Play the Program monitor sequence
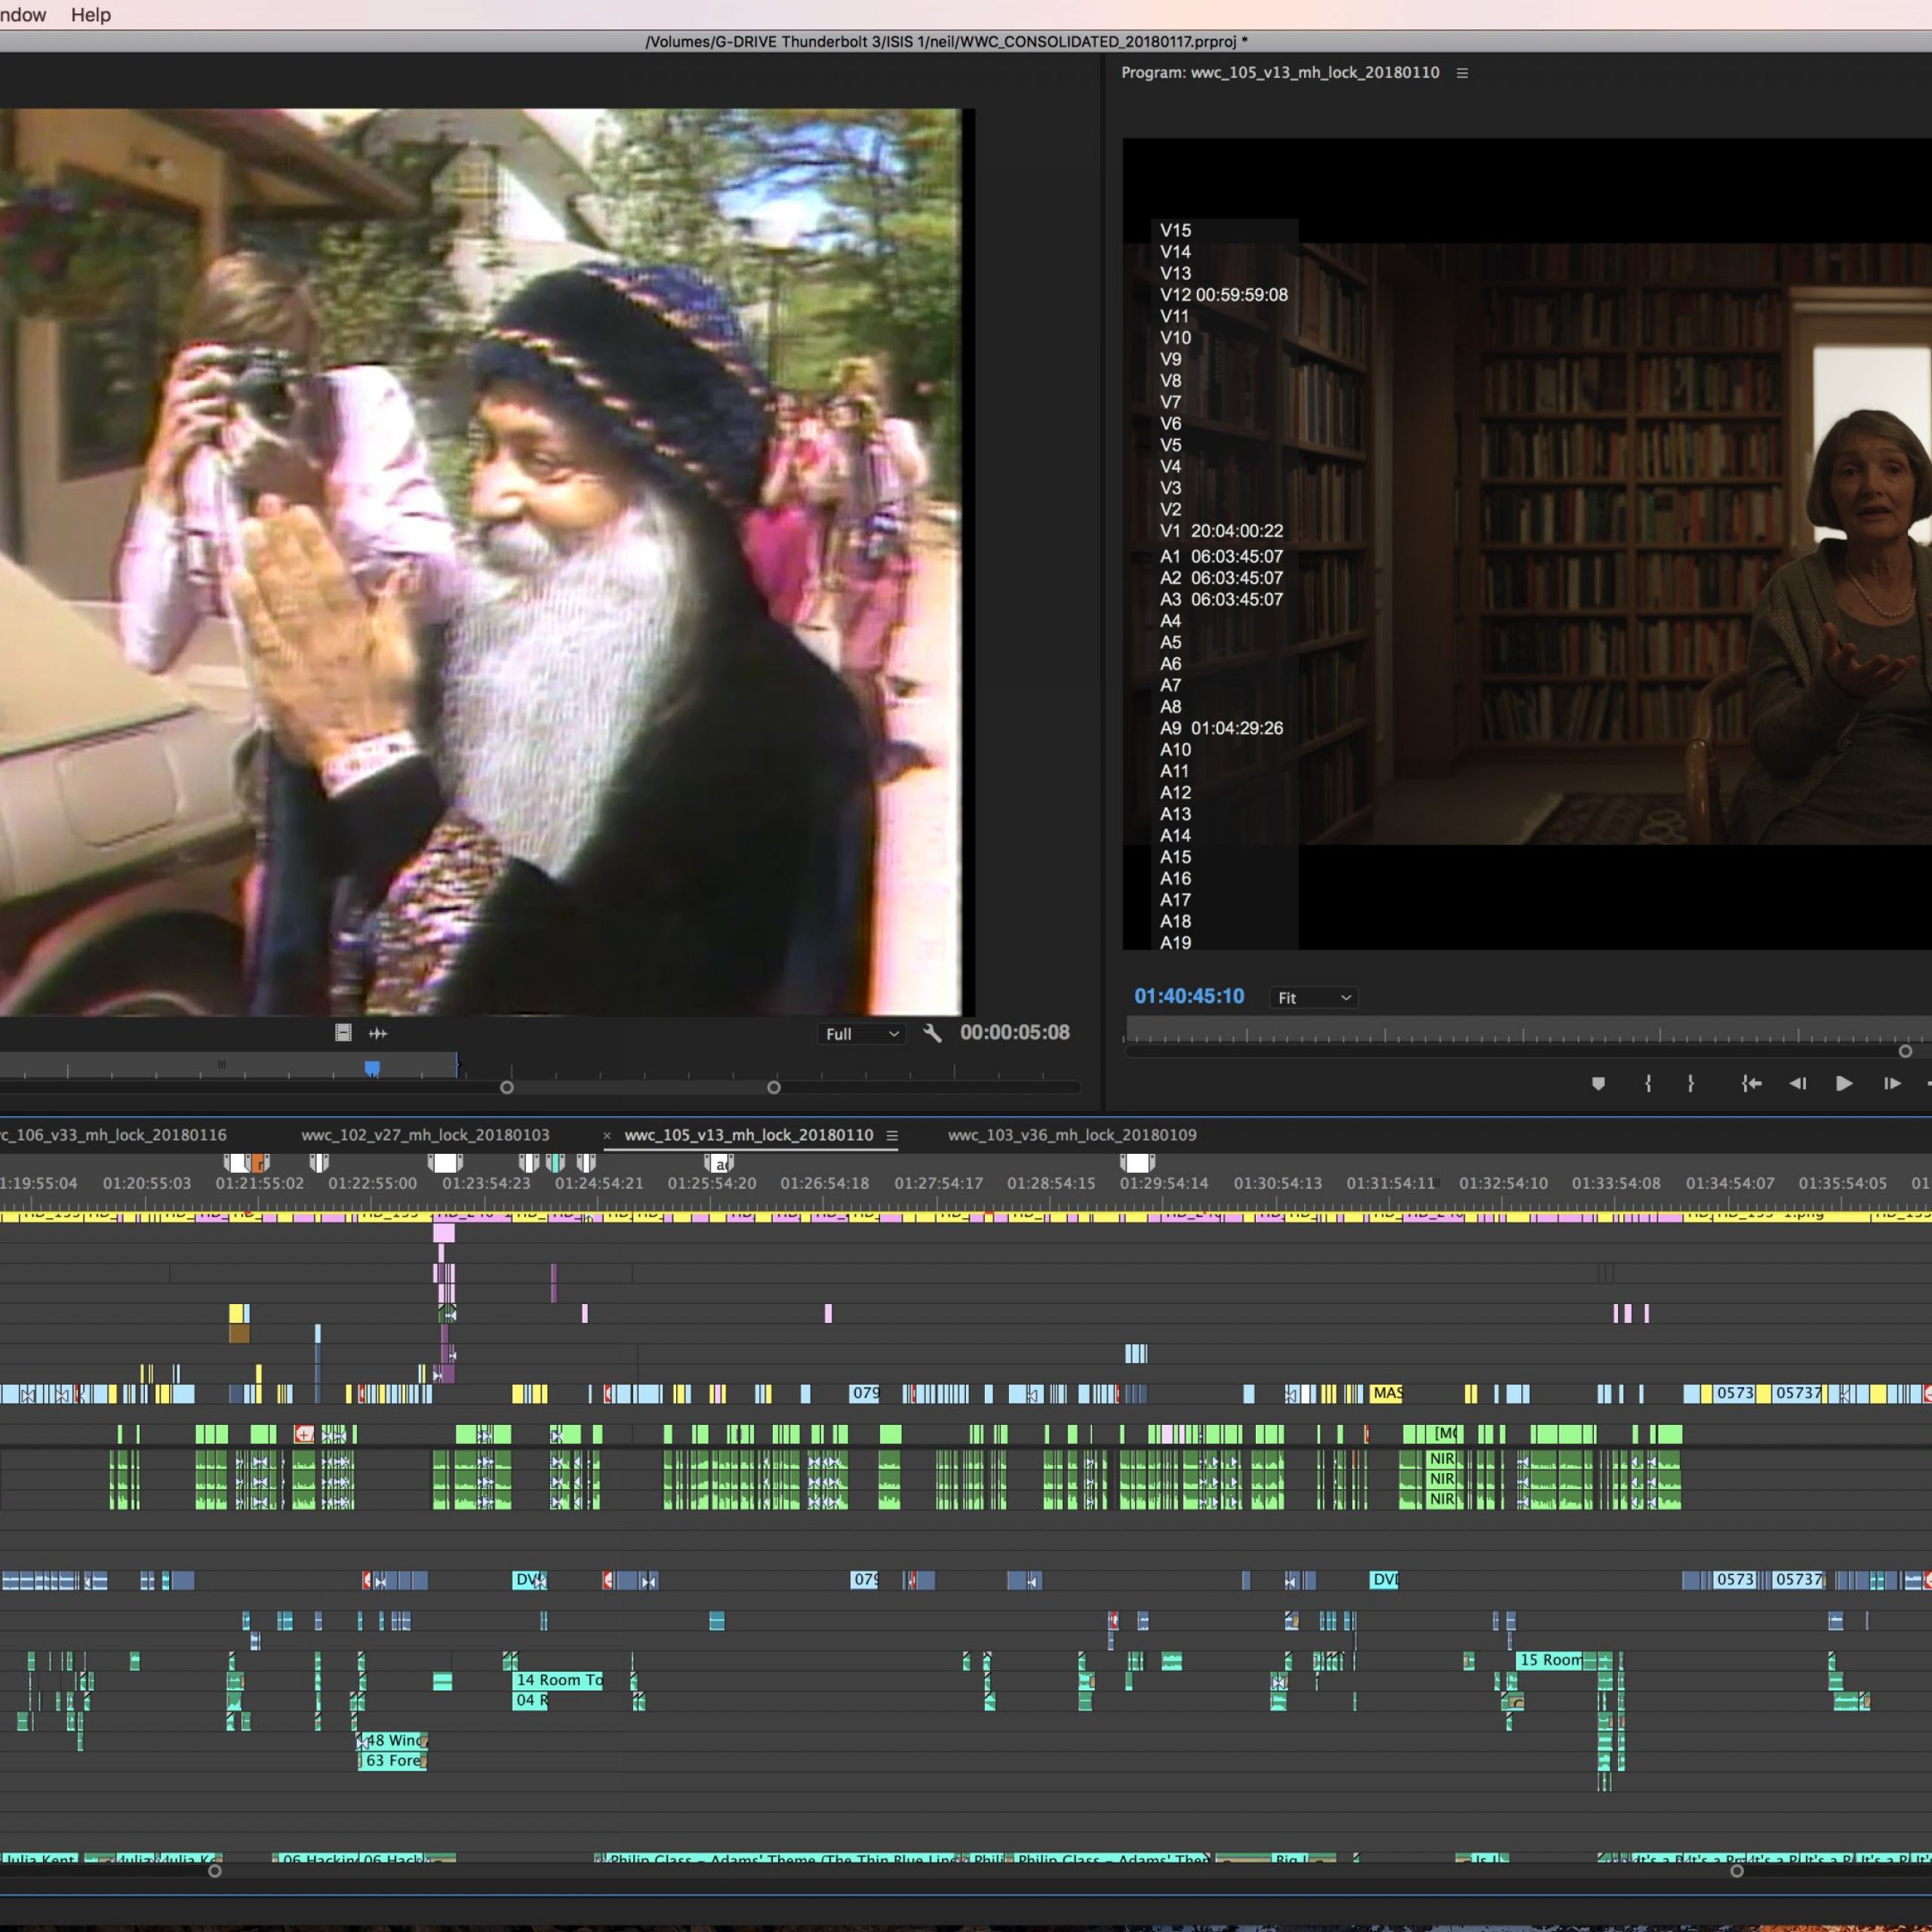Image resolution: width=1932 pixels, height=1932 pixels. coord(1844,1084)
